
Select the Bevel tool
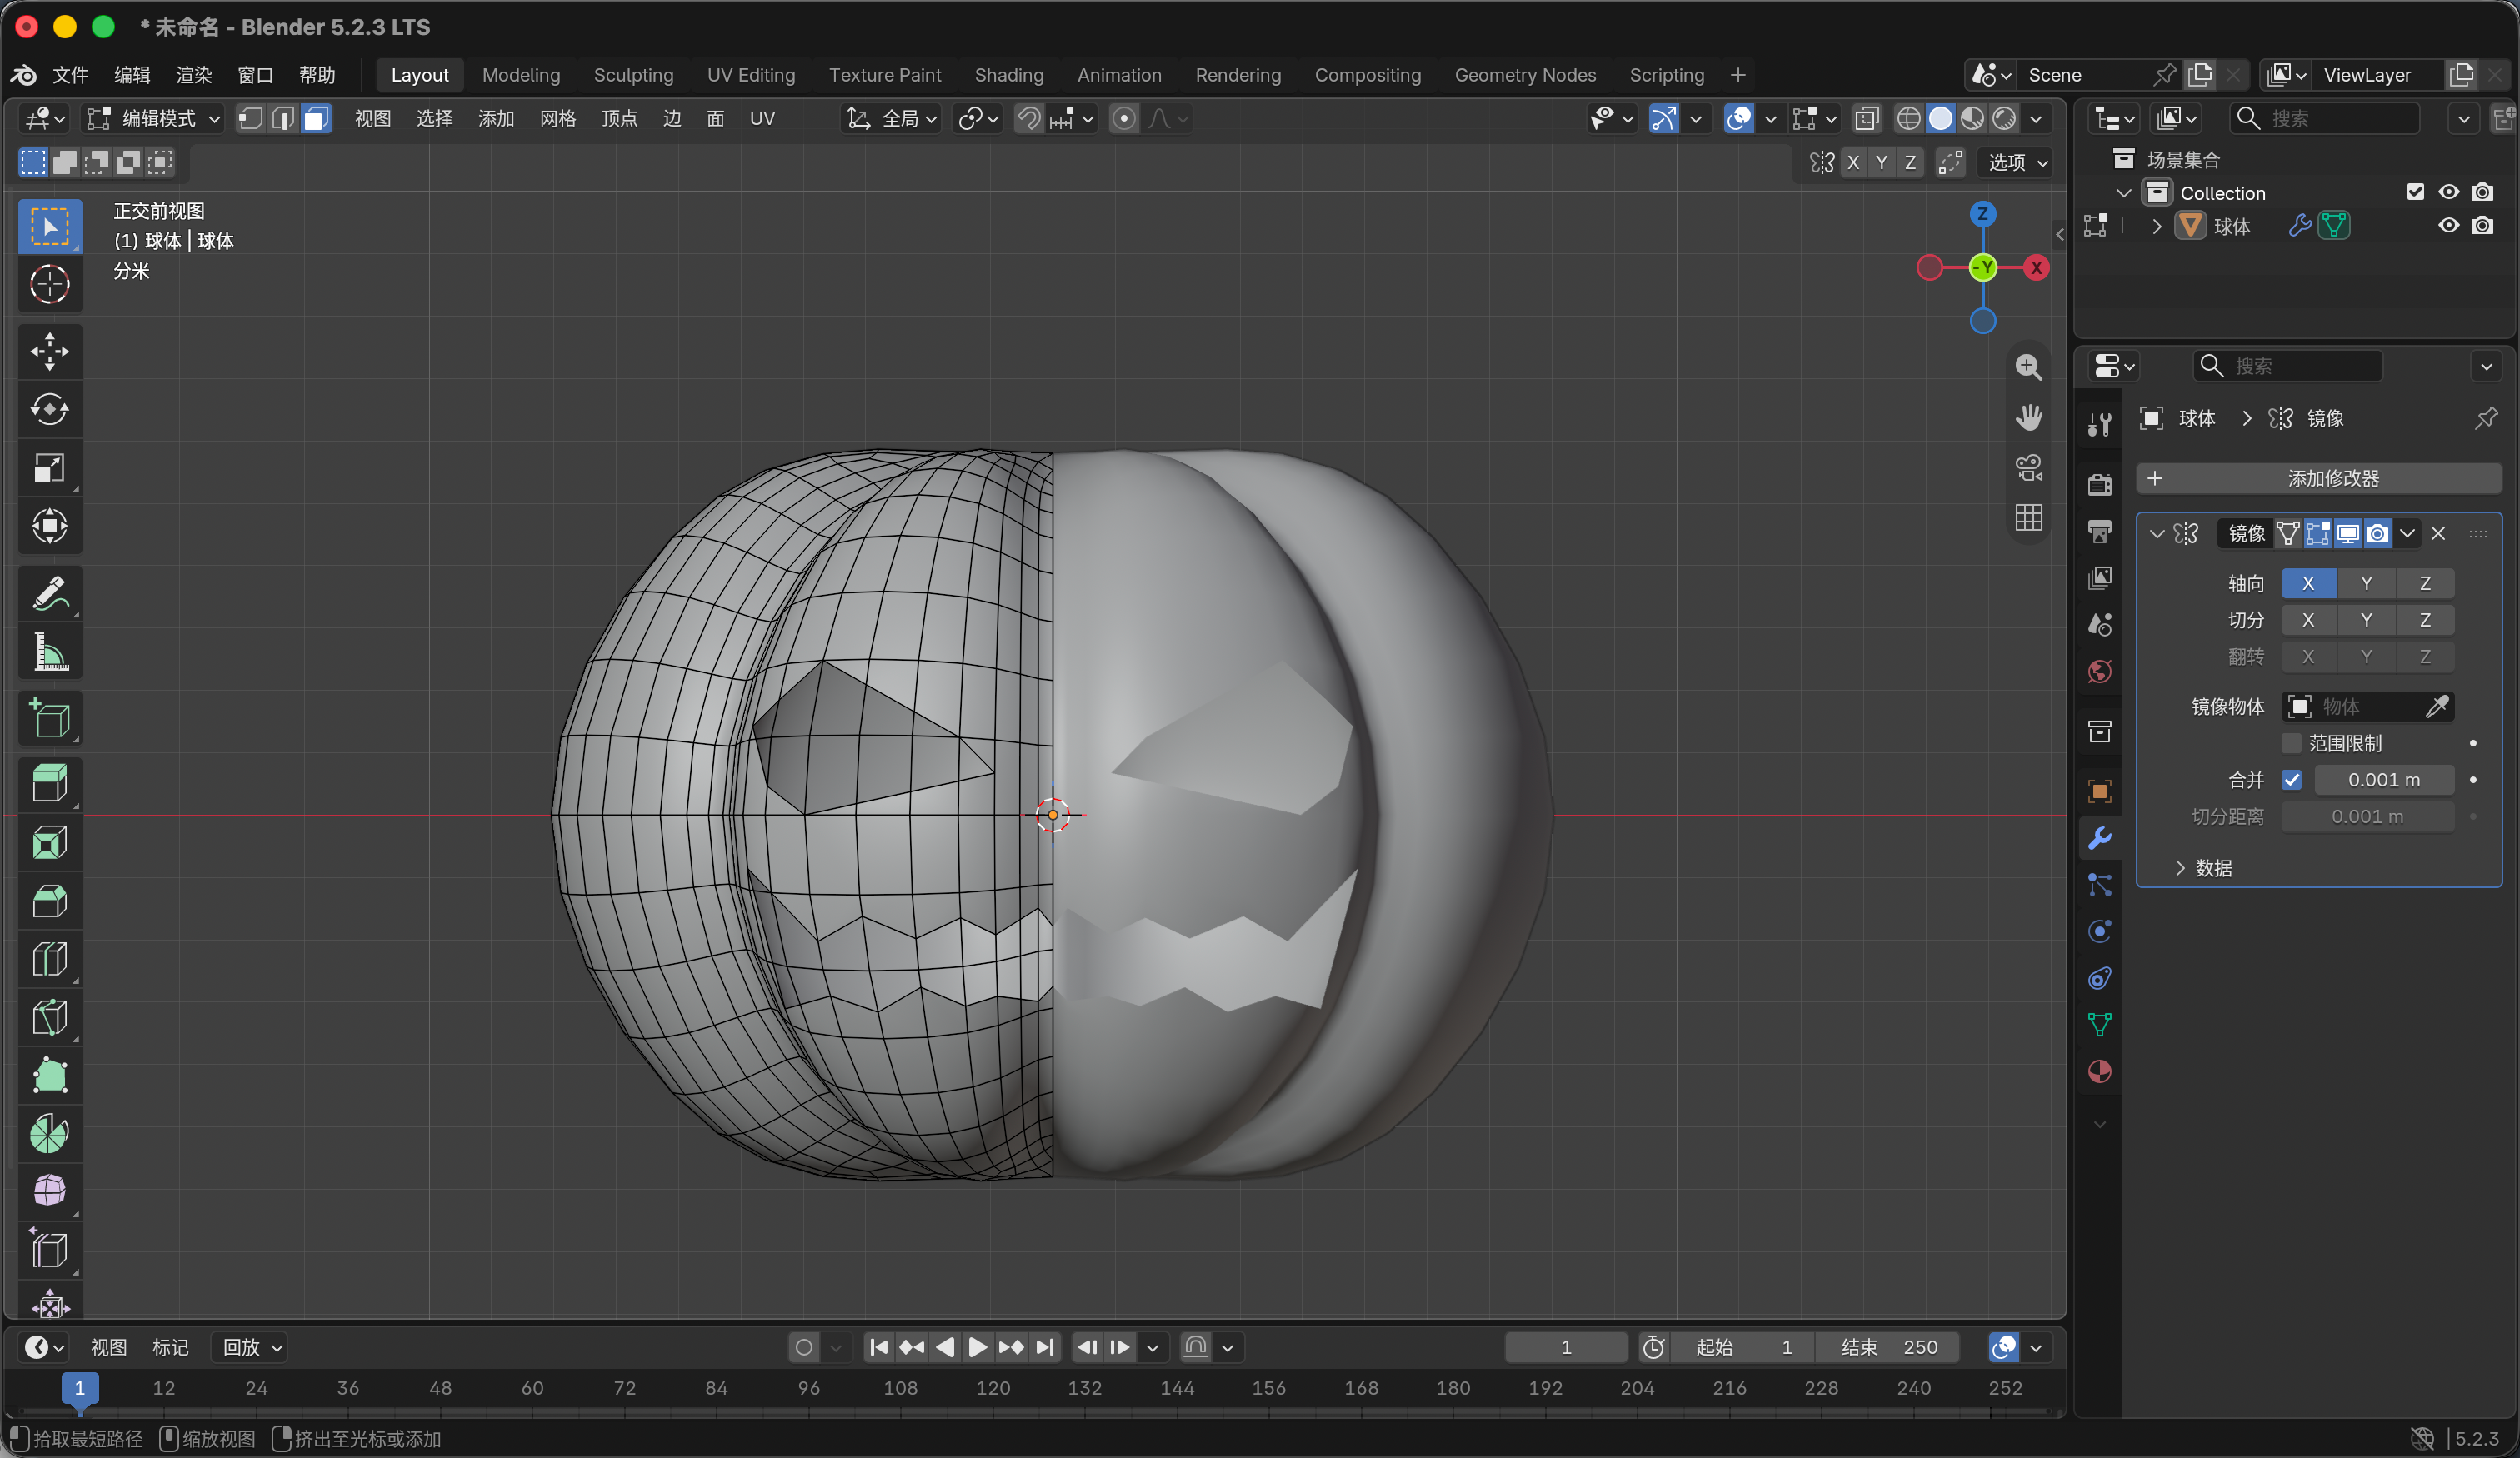pos(50,900)
